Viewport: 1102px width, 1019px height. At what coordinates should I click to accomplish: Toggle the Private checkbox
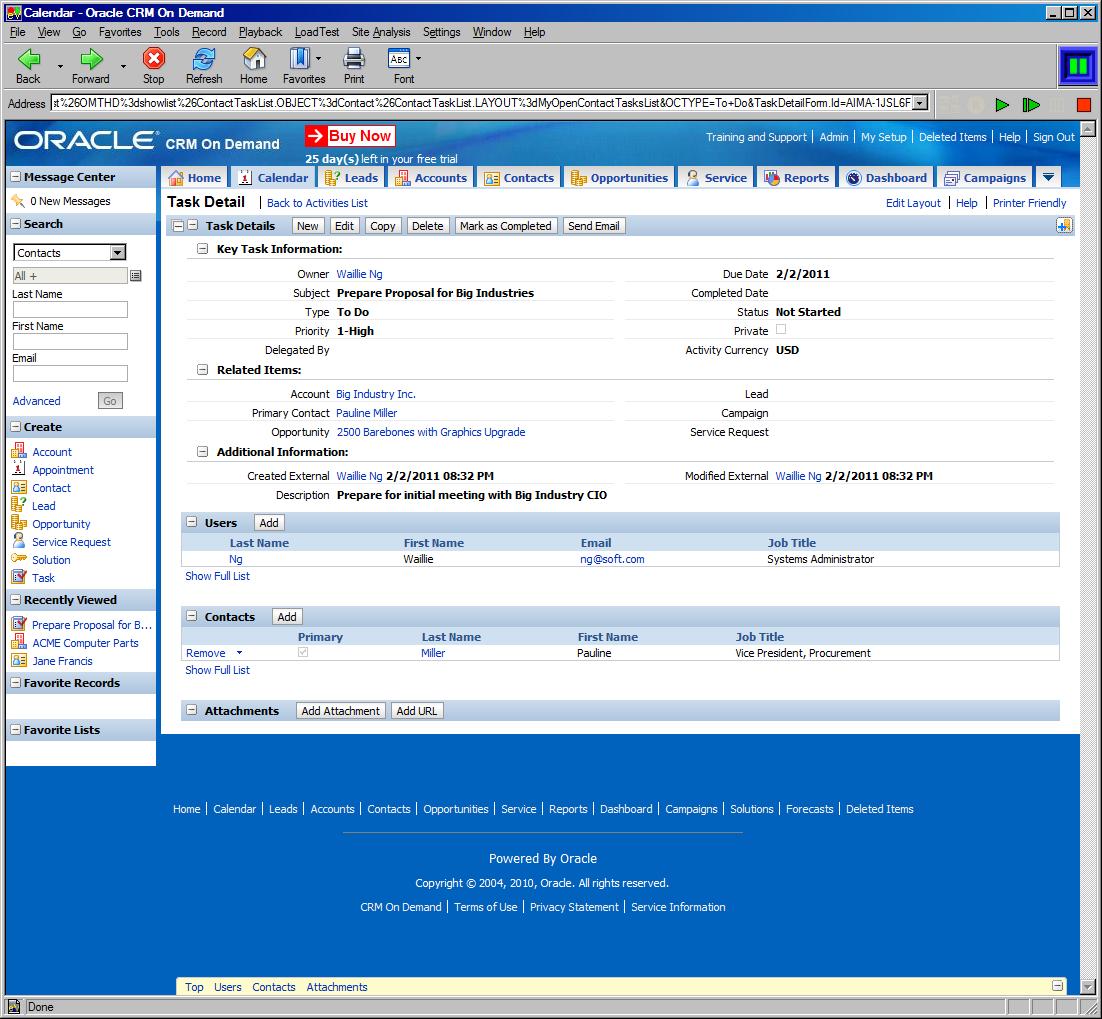click(x=781, y=330)
